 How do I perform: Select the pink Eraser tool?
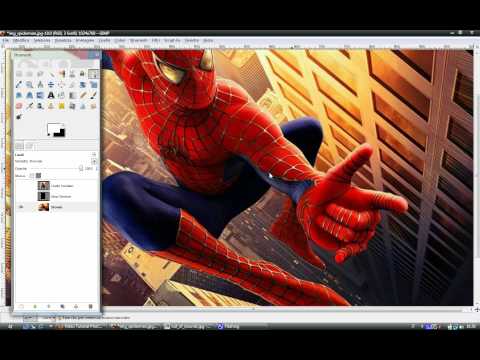(x=19, y=106)
